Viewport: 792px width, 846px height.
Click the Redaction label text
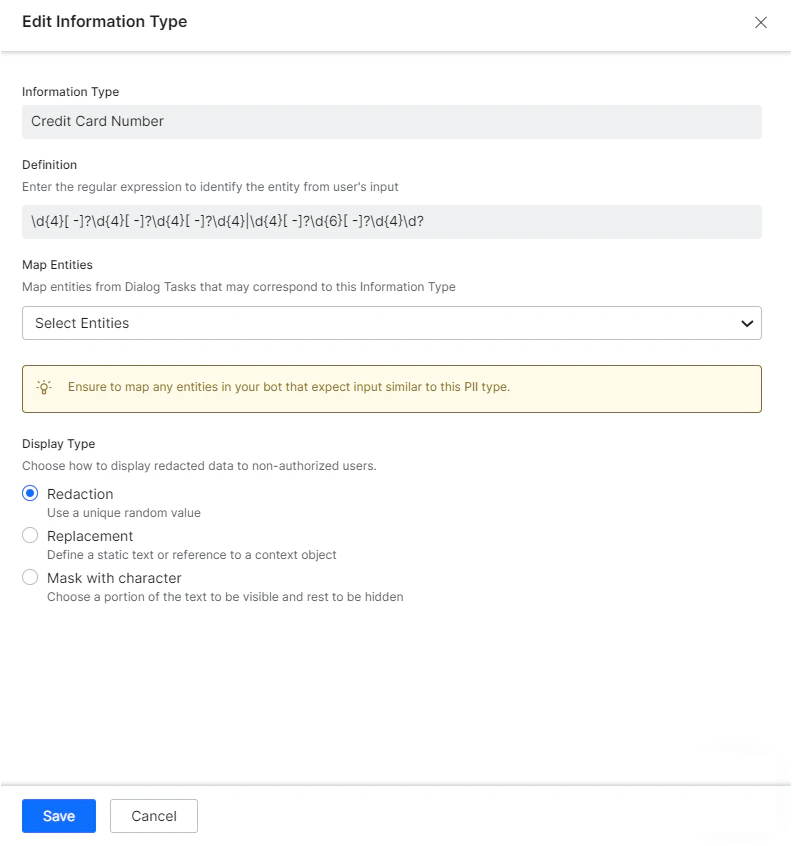pos(79,493)
